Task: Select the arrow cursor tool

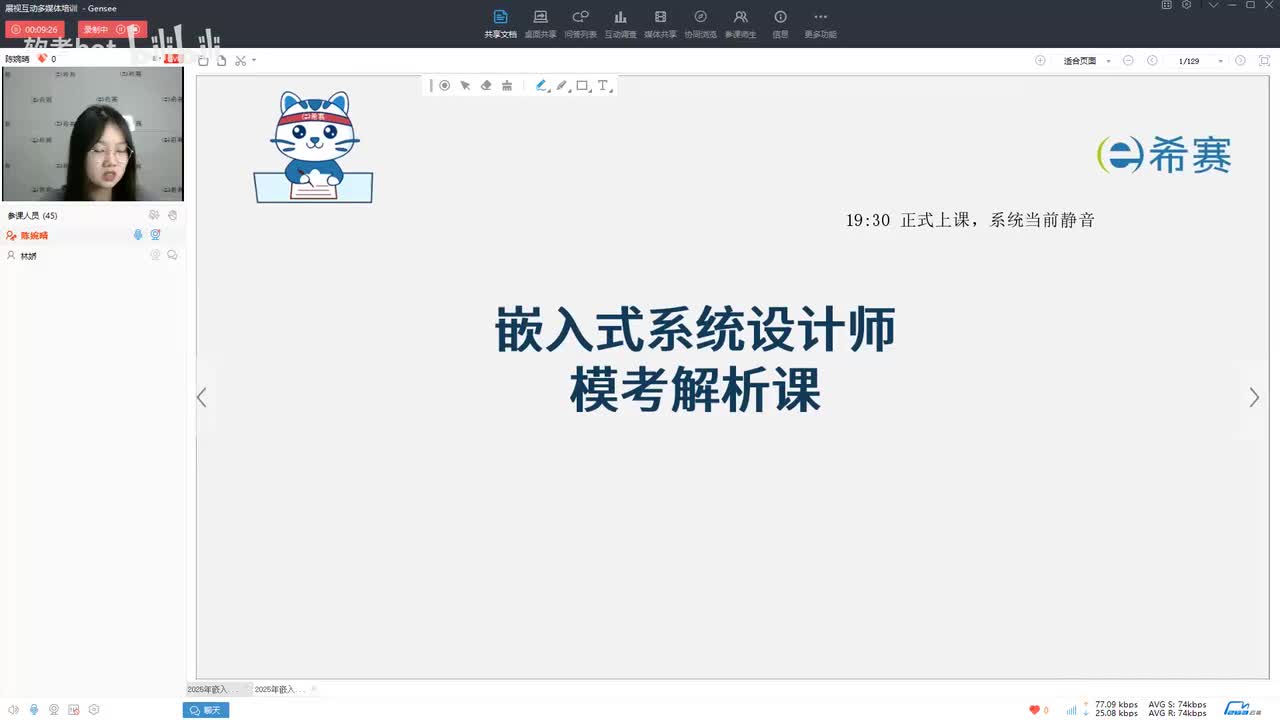Action: pyautogui.click(x=465, y=86)
